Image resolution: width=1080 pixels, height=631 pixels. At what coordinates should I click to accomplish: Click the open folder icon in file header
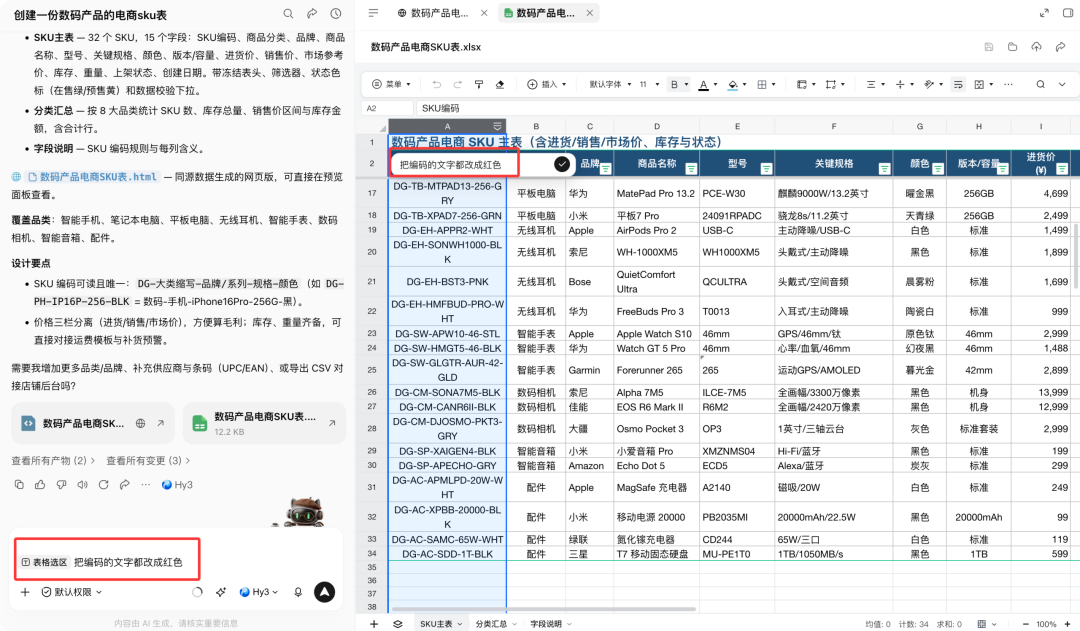pyautogui.click(x=1012, y=47)
